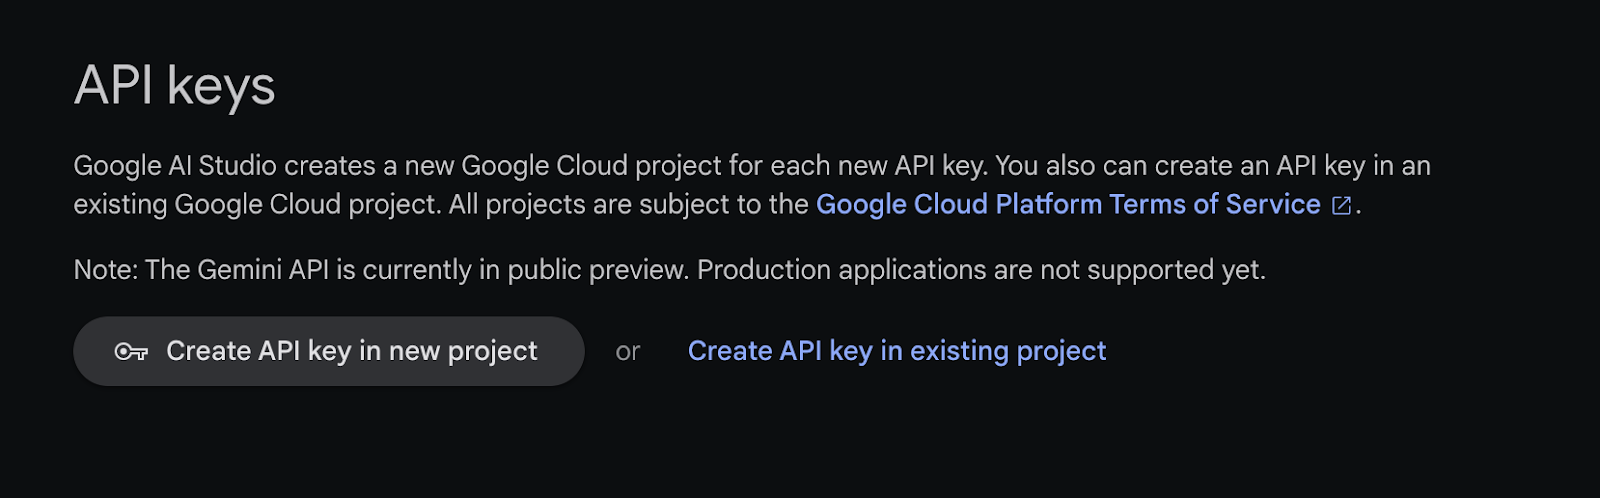Click the word "keys" in the heading
This screenshot has width=1600, height=498.
221,86
